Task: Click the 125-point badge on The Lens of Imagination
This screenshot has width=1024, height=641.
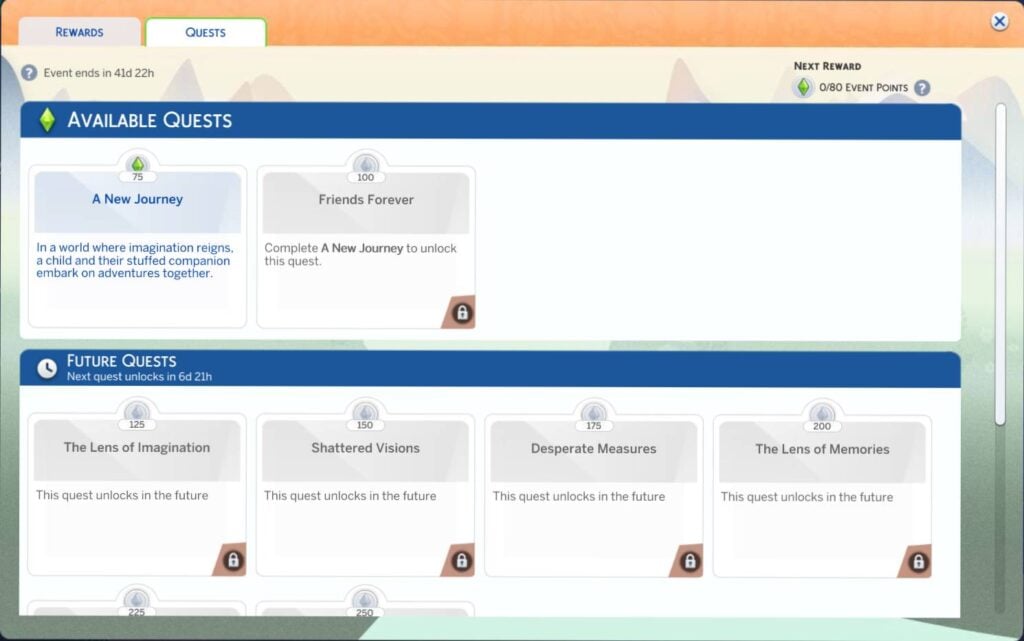Action: pos(136,414)
